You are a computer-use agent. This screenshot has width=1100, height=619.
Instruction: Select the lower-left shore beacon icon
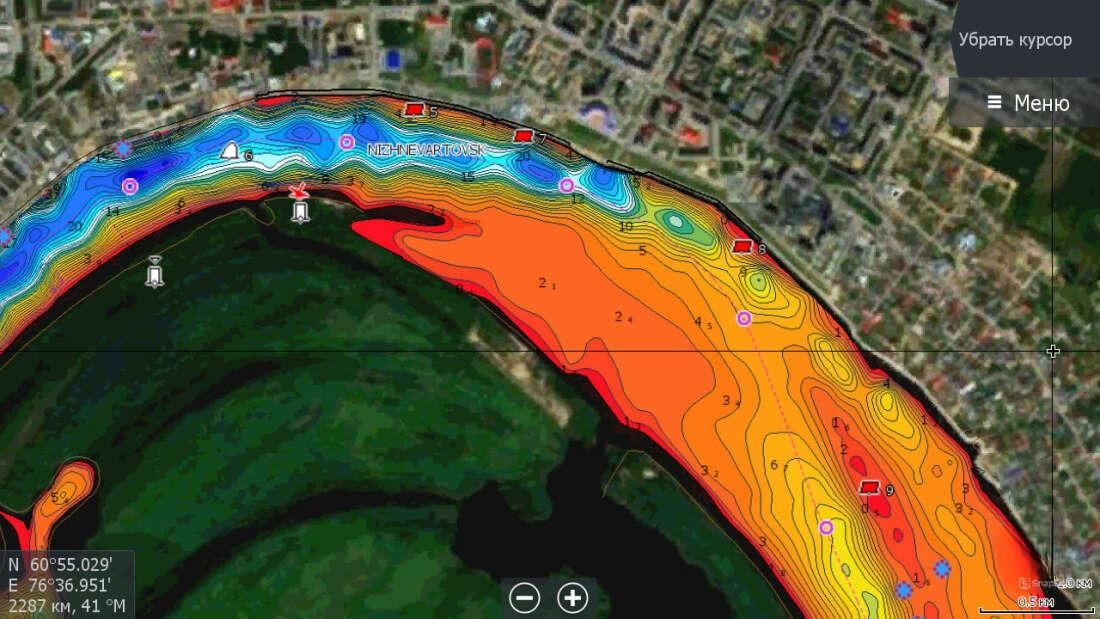154,272
